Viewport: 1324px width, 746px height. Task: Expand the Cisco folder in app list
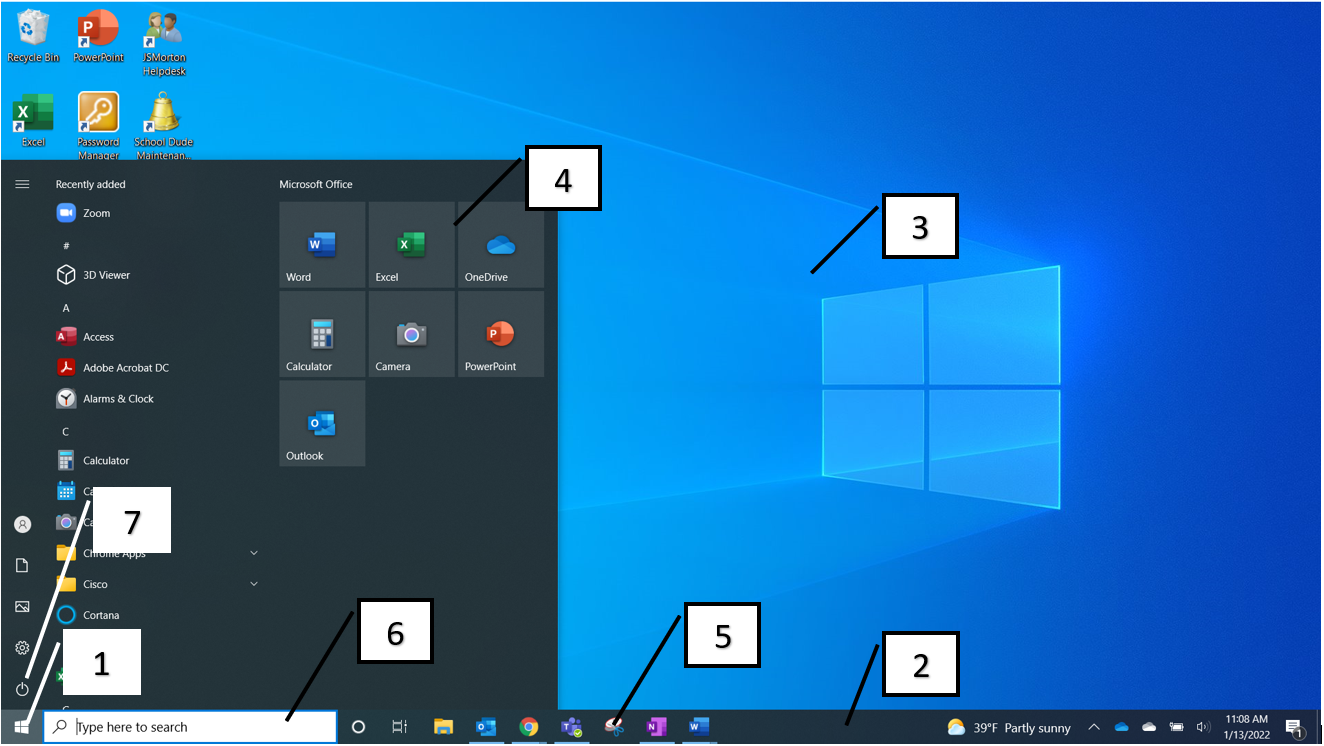pos(254,584)
